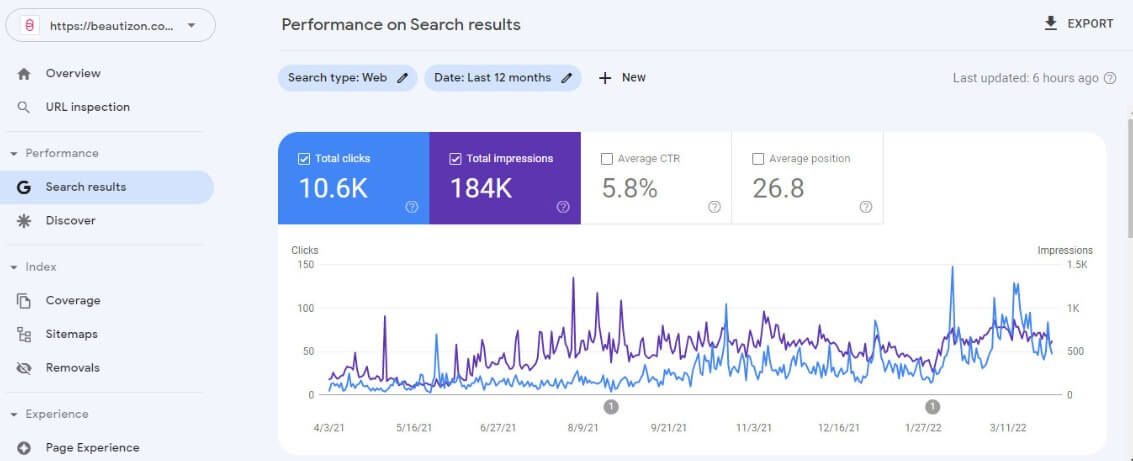Open the Discover report
Screen dimensions: 1133x461
(x=70, y=221)
